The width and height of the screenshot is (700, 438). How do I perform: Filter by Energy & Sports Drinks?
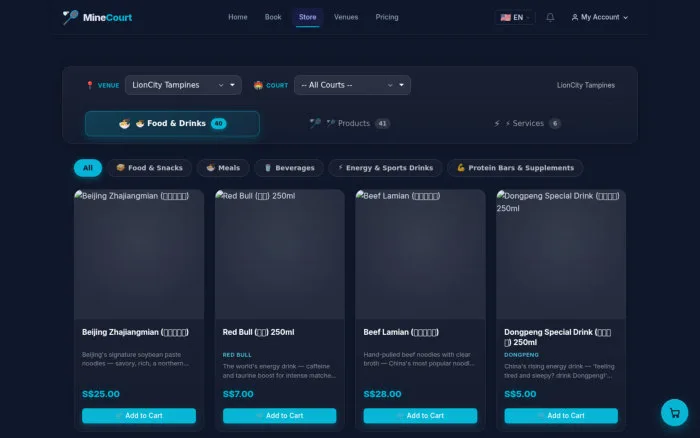tap(385, 168)
